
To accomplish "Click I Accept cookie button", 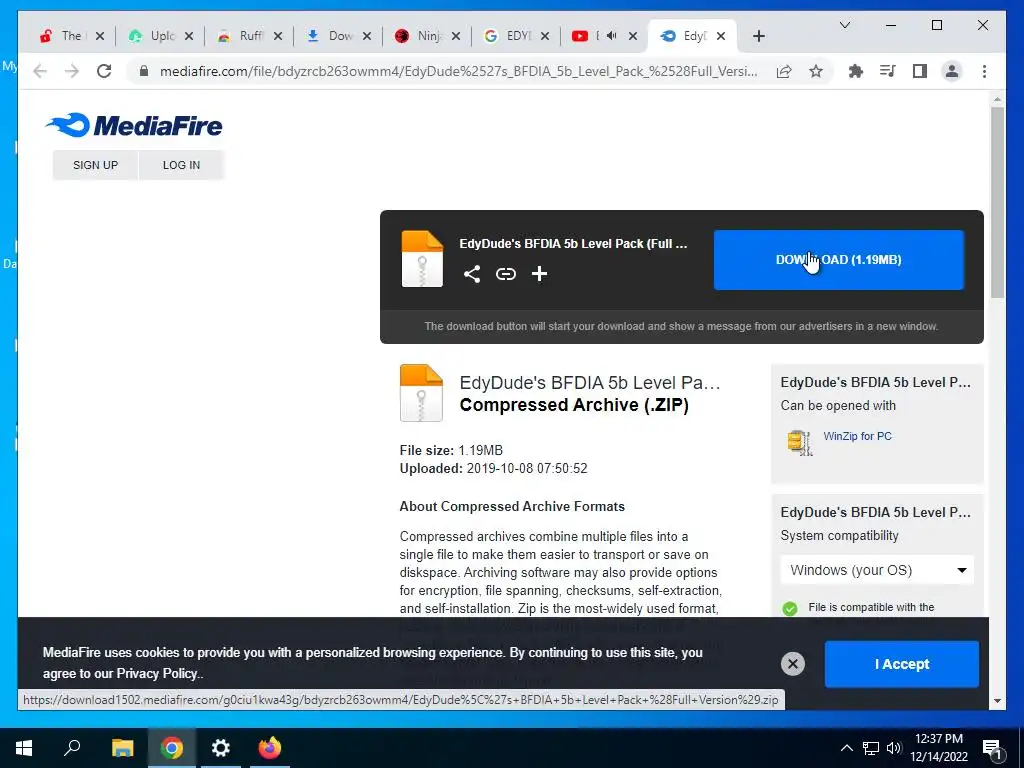I will (x=902, y=664).
